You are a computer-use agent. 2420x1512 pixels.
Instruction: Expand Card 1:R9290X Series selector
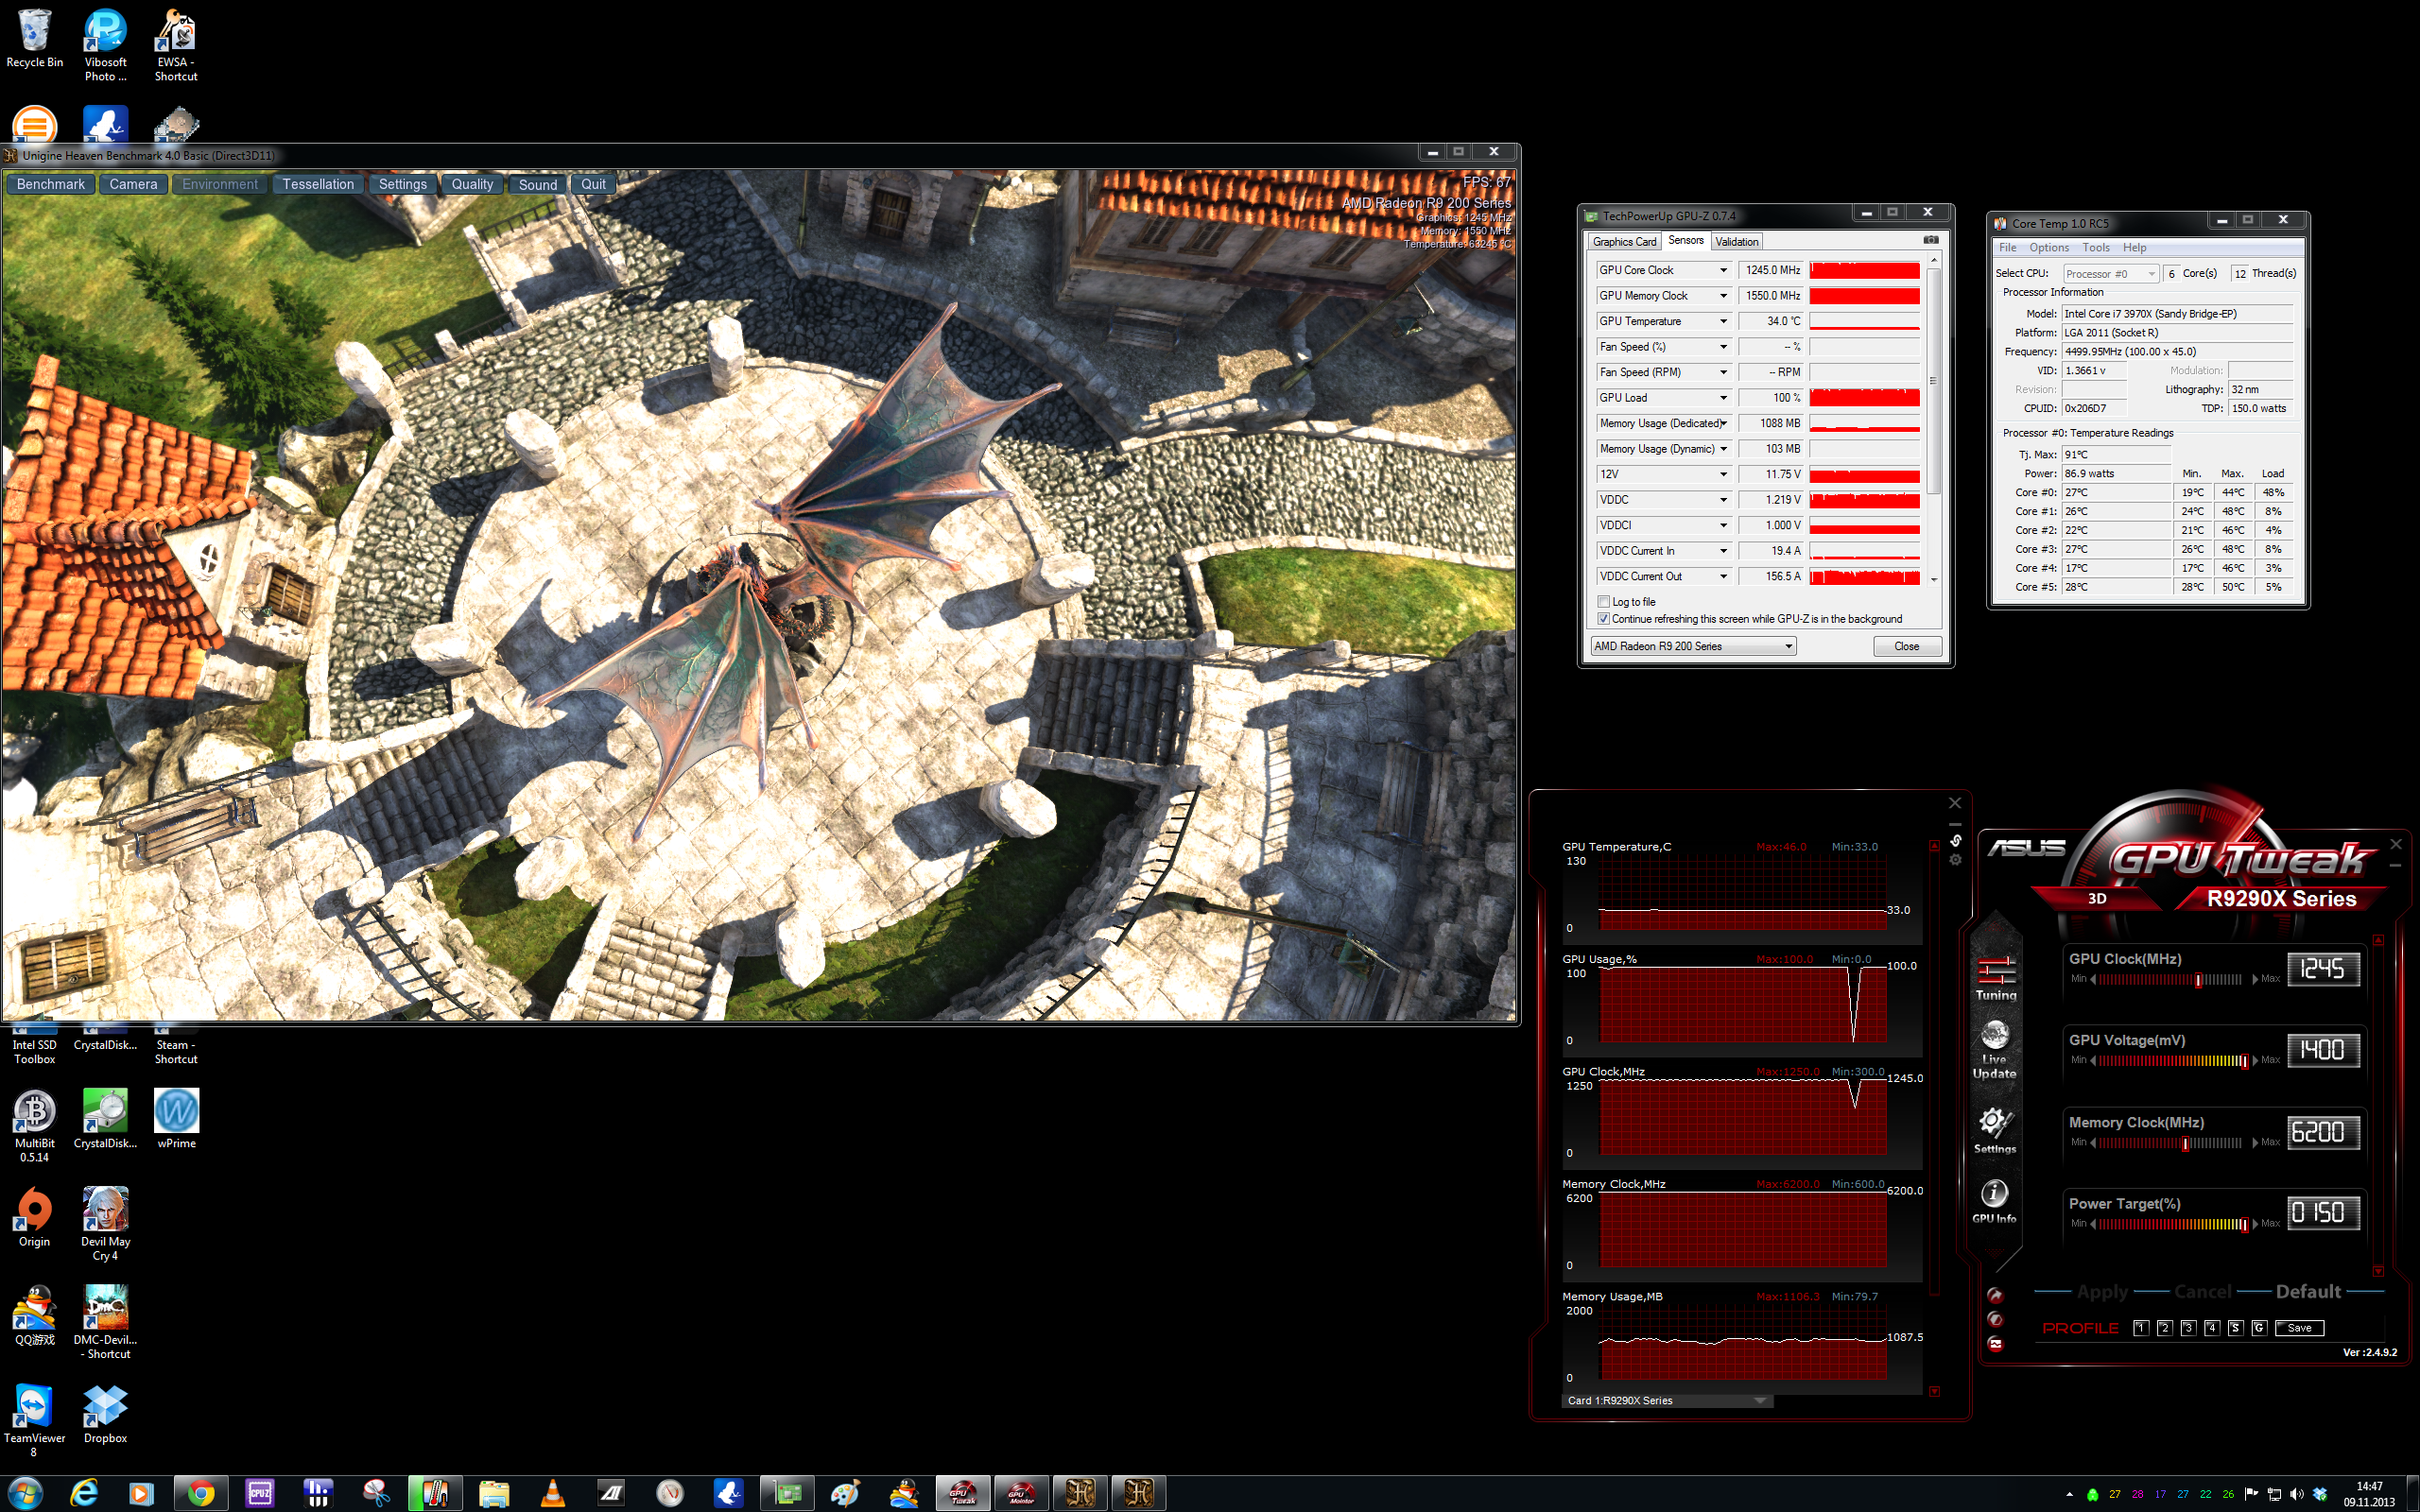pos(1667,1400)
